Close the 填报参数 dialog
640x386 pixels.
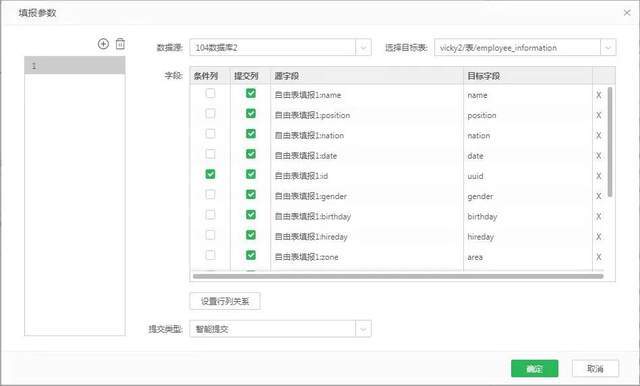click(x=627, y=13)
